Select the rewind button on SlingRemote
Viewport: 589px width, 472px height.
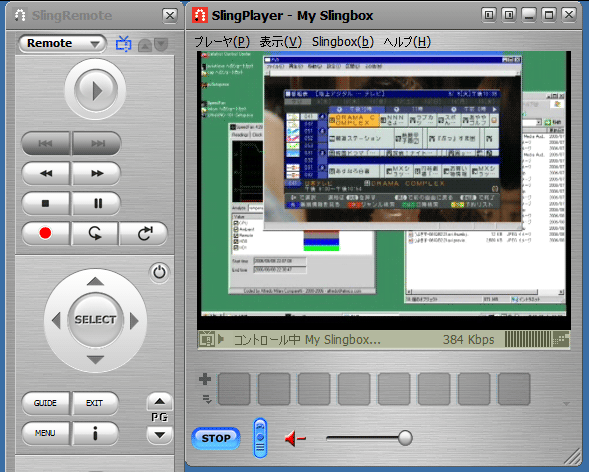coord(46,173)
